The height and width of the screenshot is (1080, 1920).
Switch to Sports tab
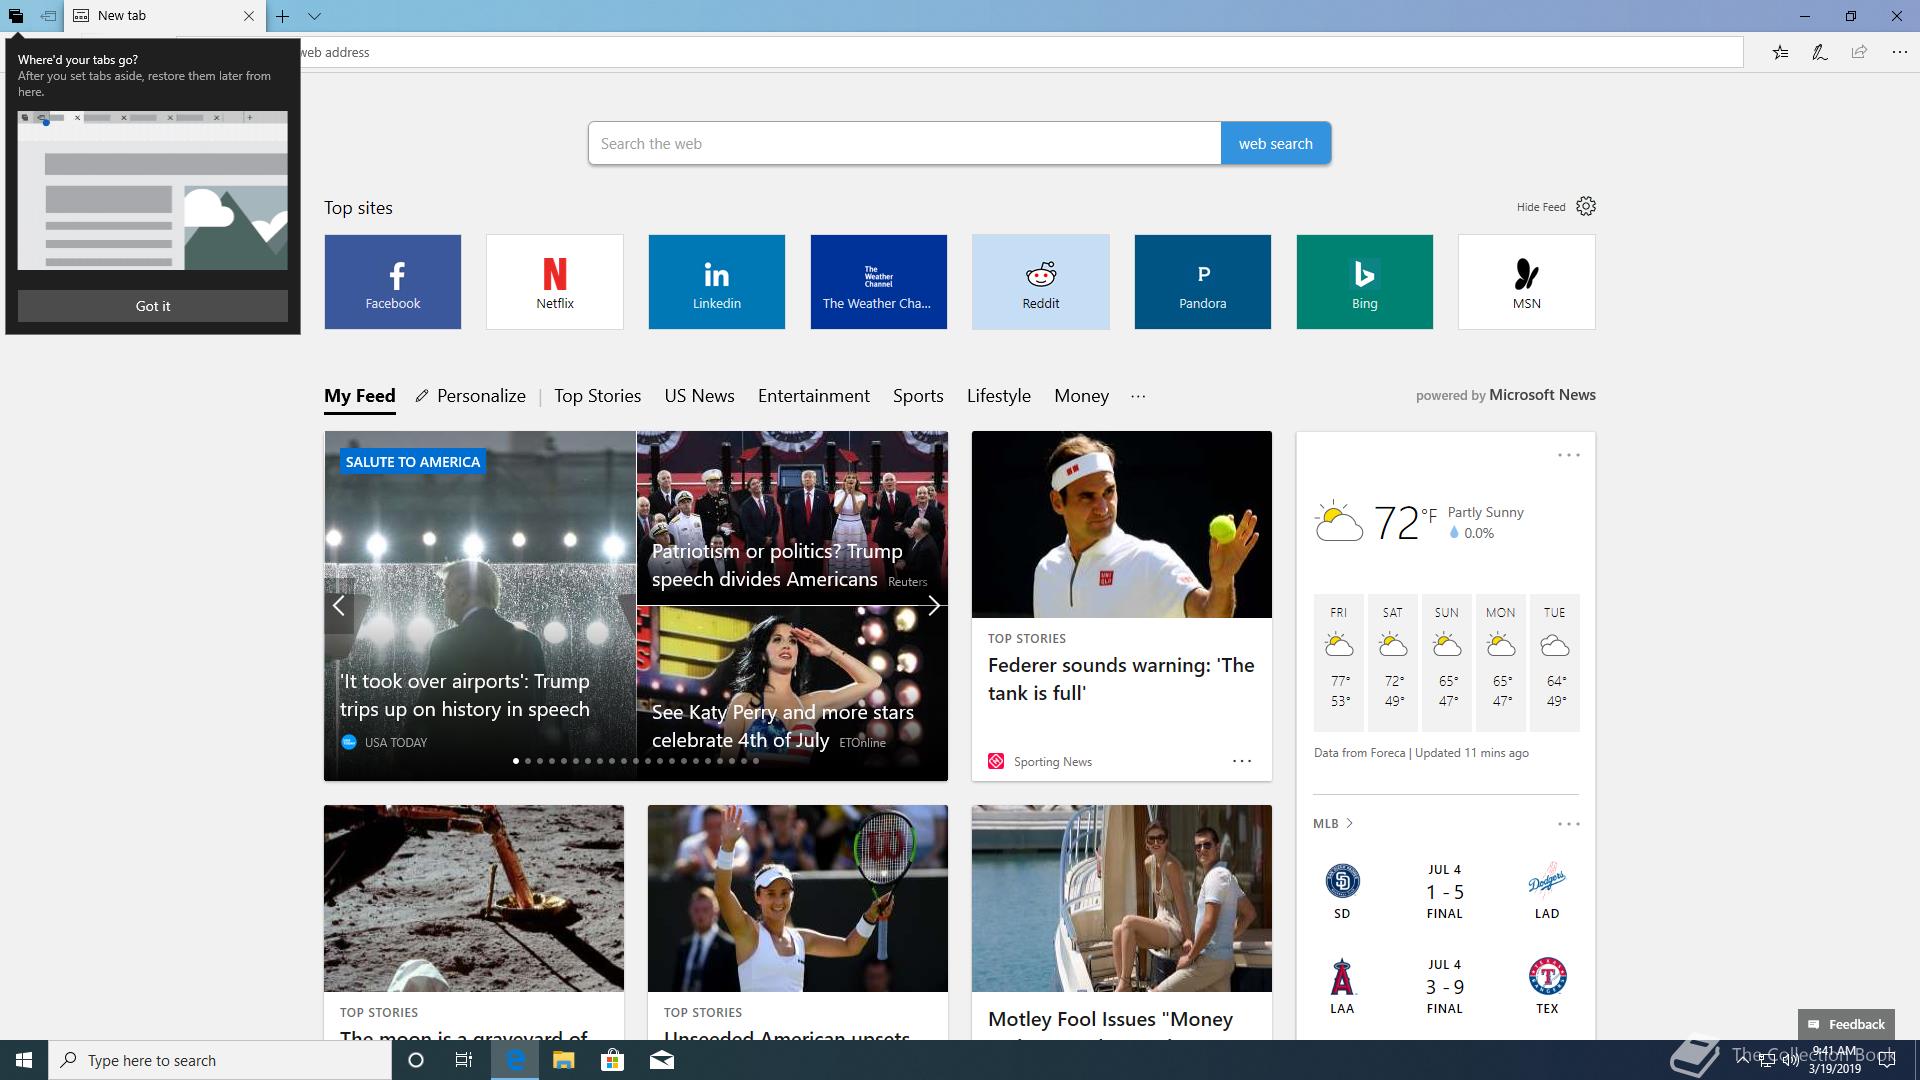click(918, 396)
